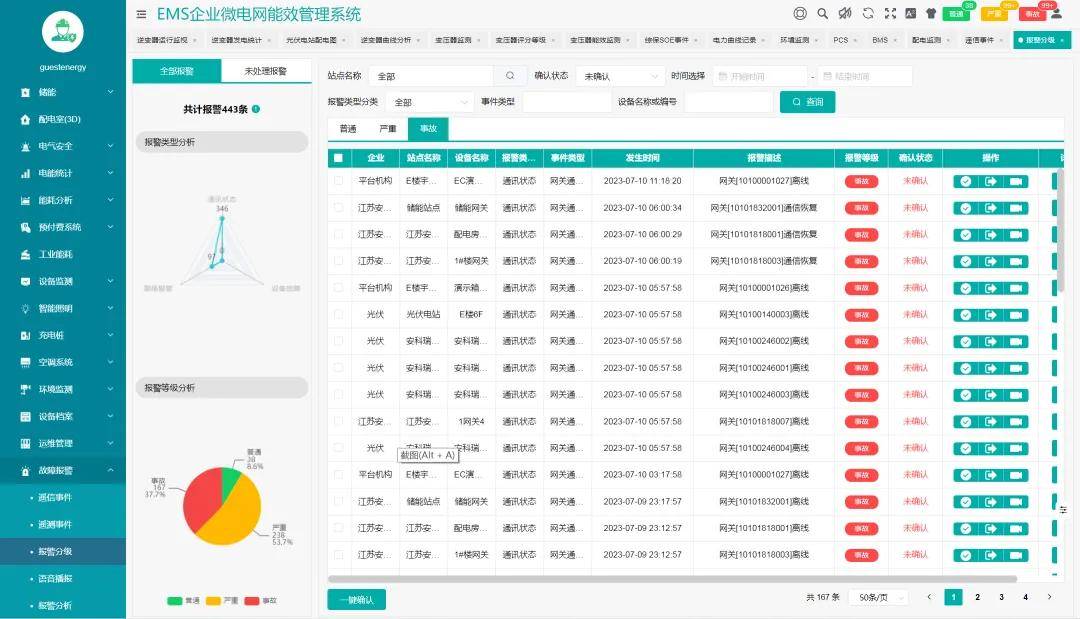This screenshot has width=1080, height=619.
Task: Click the info icon beside 共计报警443条
Action: click(x=256, y=109)
